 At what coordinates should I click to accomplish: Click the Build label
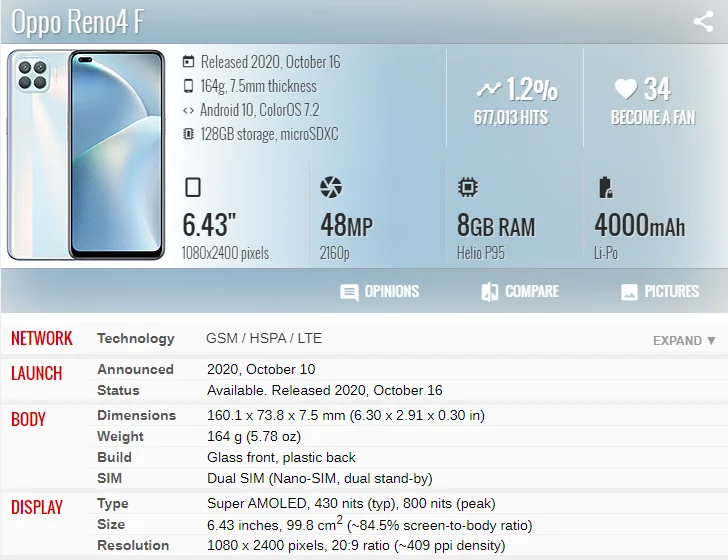114,457
